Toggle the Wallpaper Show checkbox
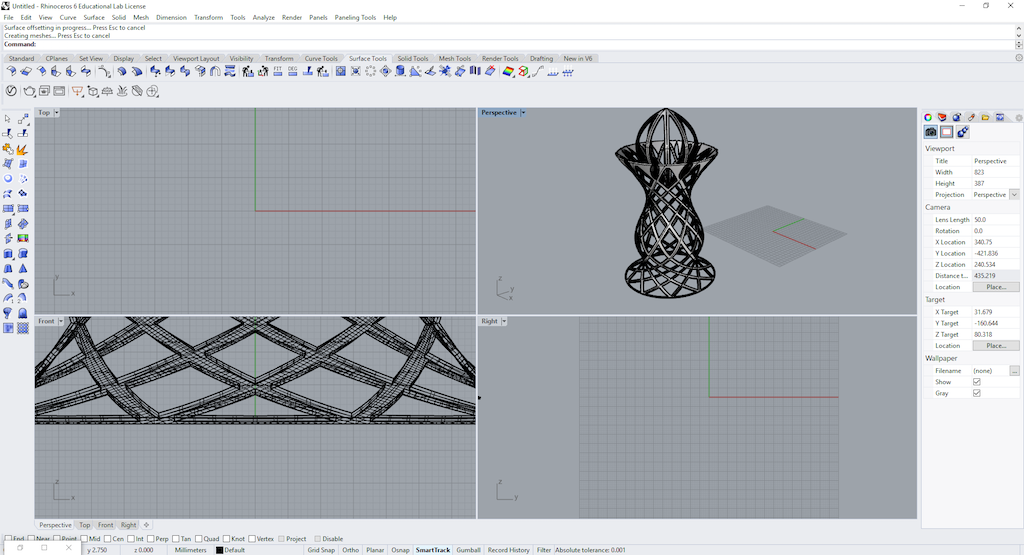The image size is (1024, 555). pyautogui.click(x=977, y=382)
